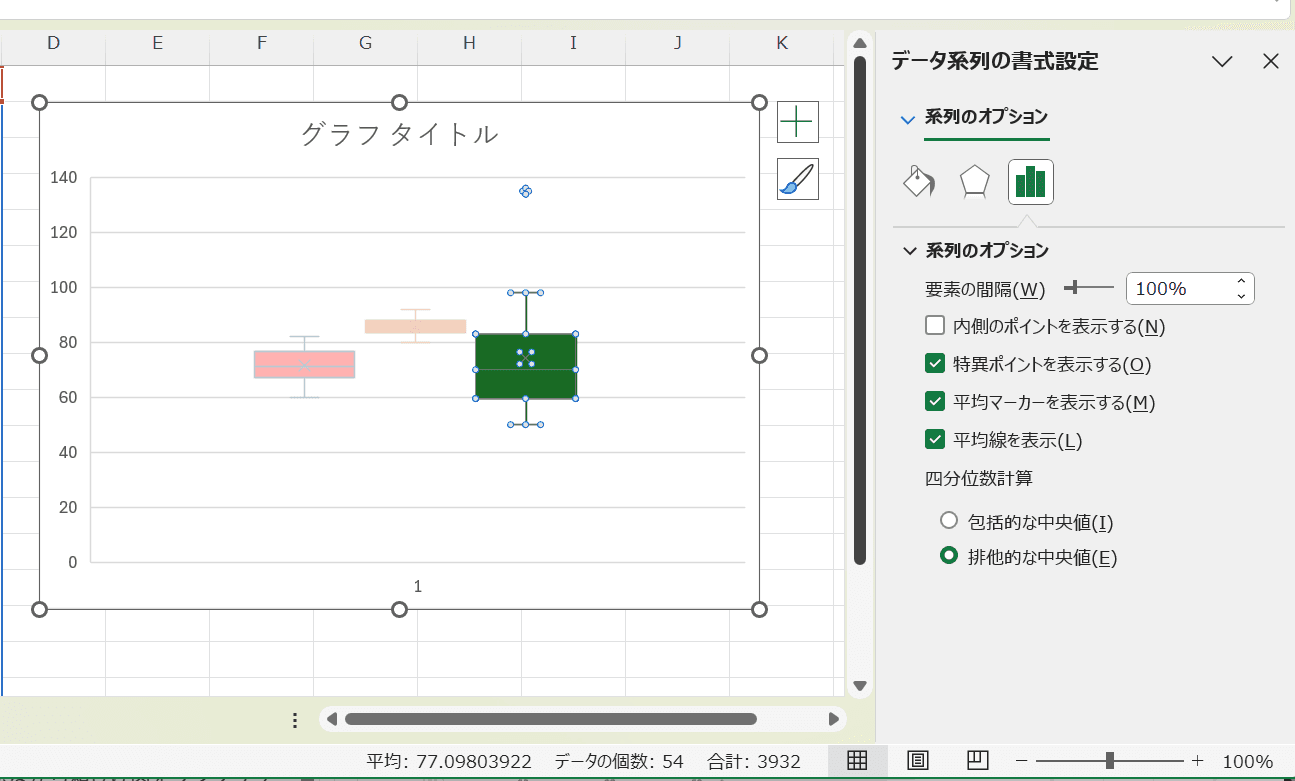
Task: Click the 要素の間隔 slider handle
Action: pyautogui.click(x=1073, y=288)
